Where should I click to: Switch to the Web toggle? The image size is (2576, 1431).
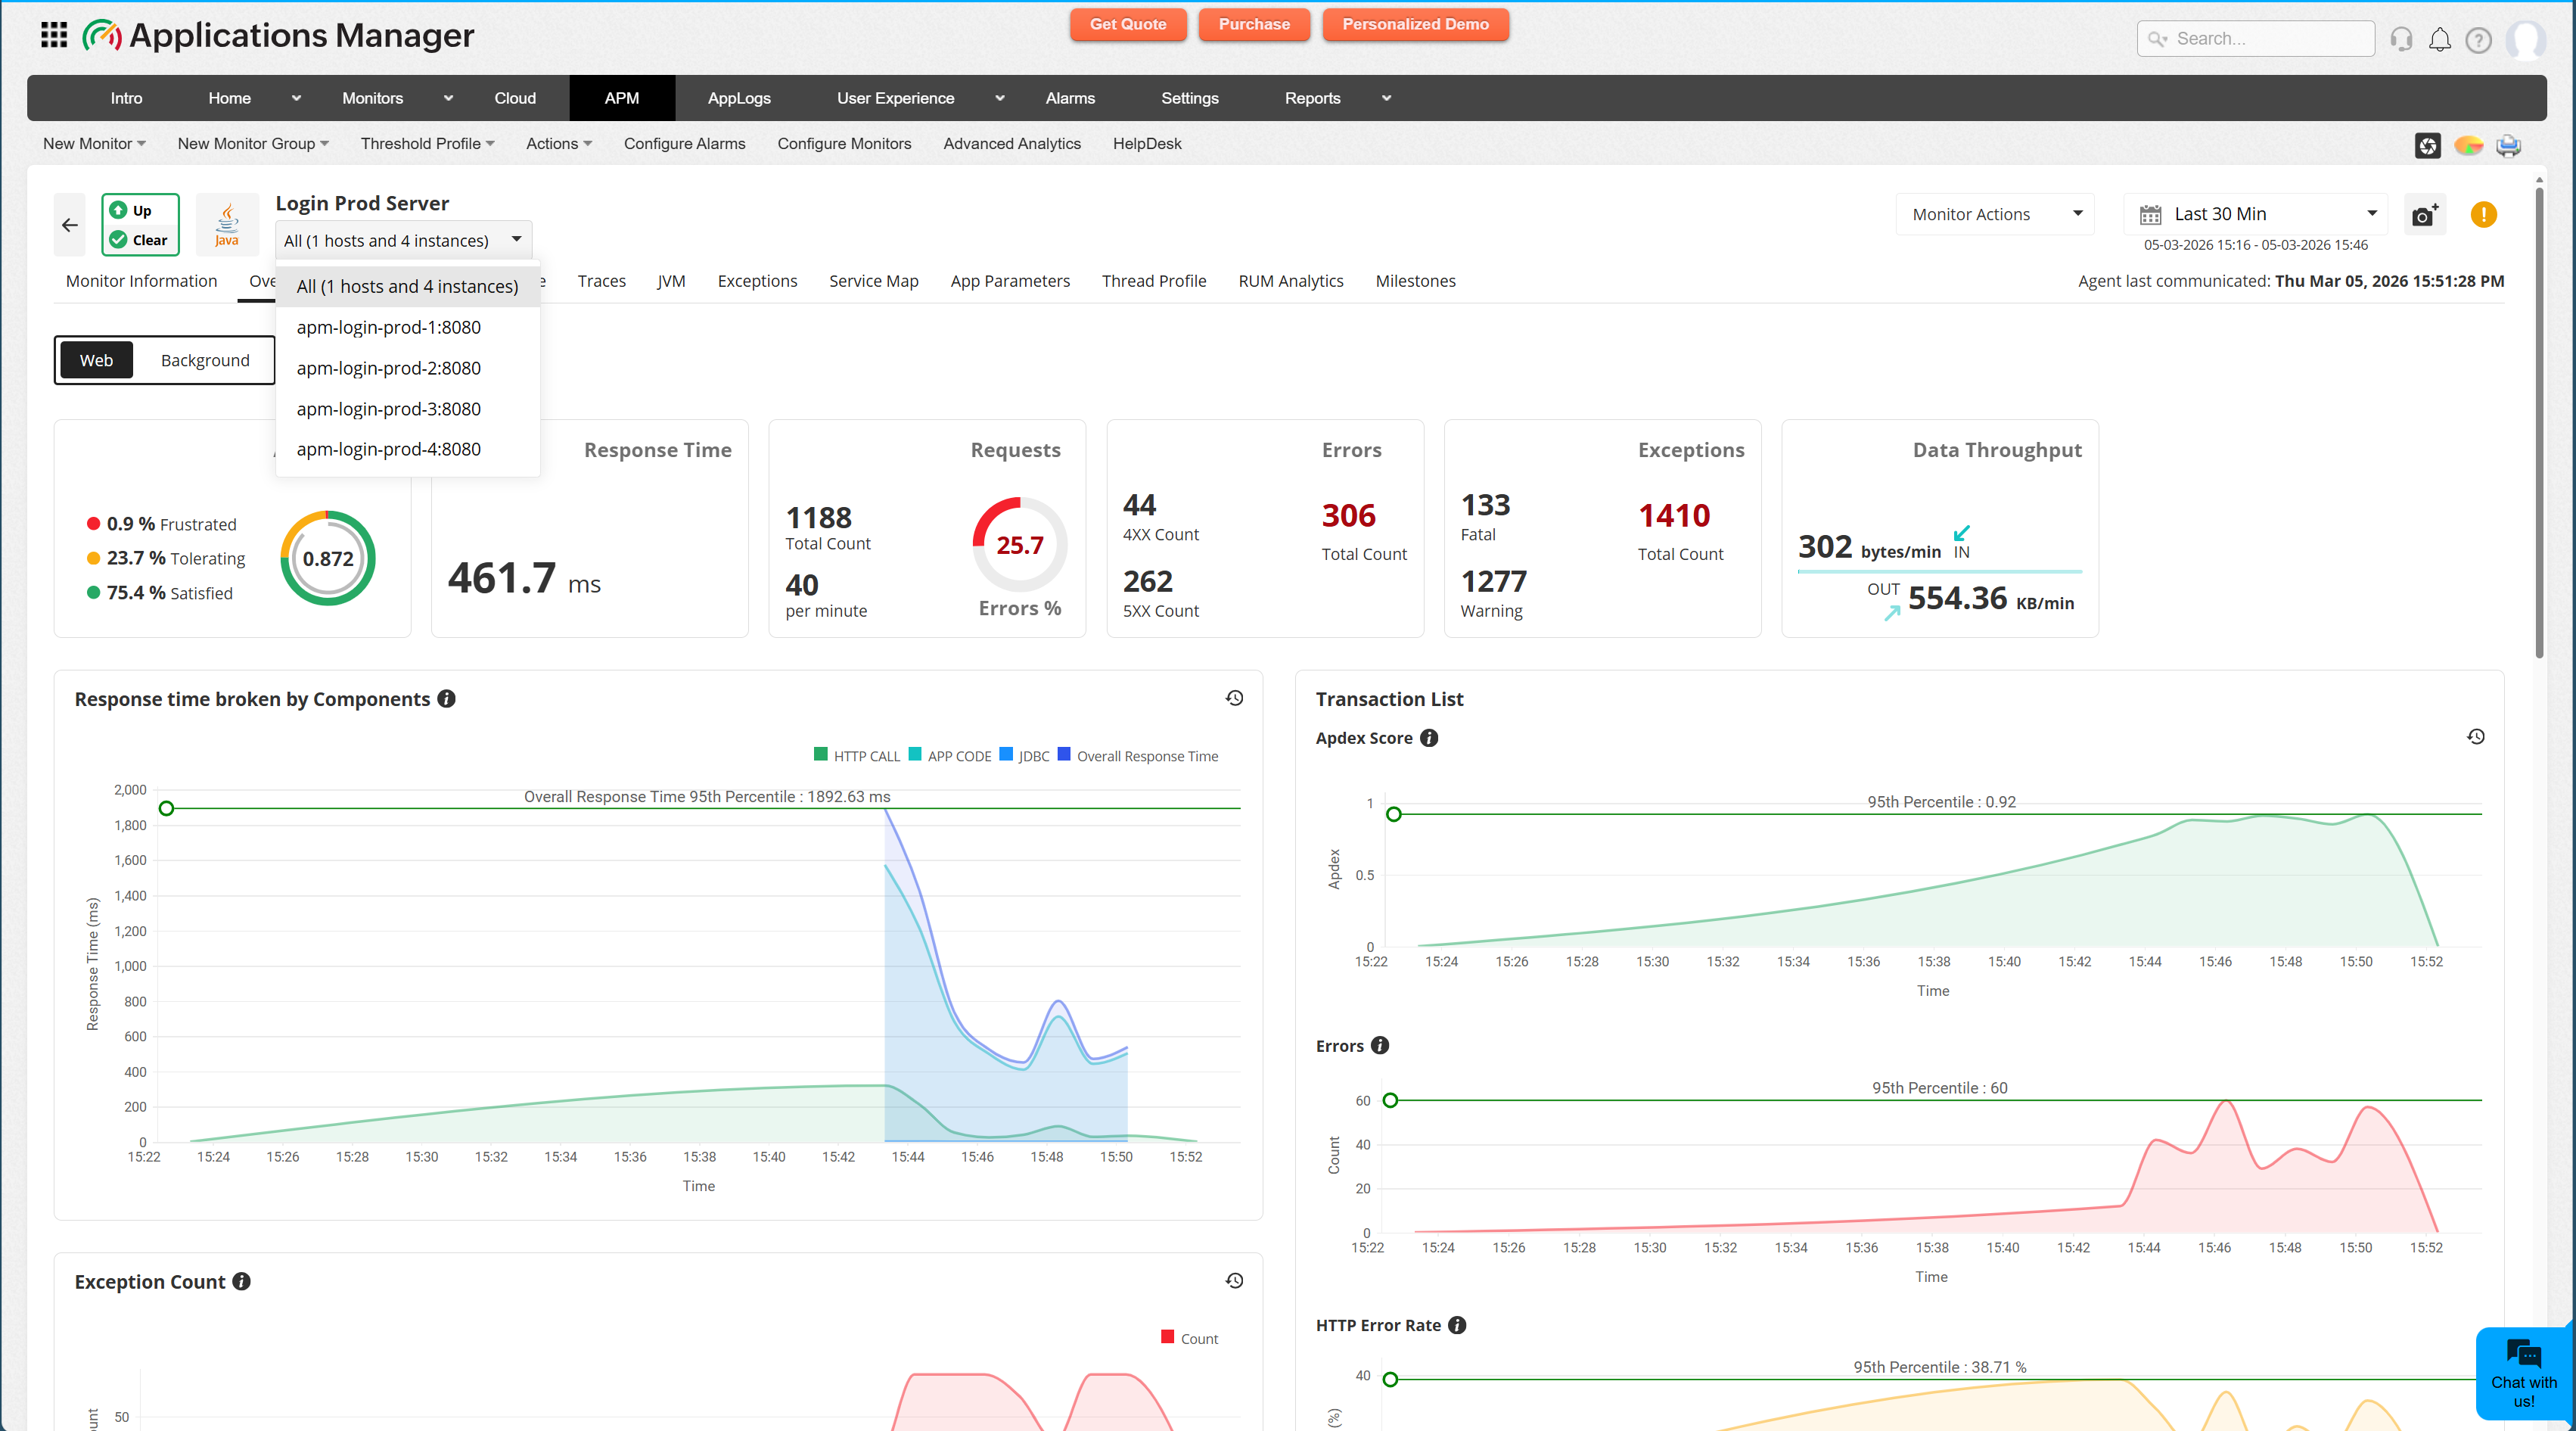pos(96,360)
